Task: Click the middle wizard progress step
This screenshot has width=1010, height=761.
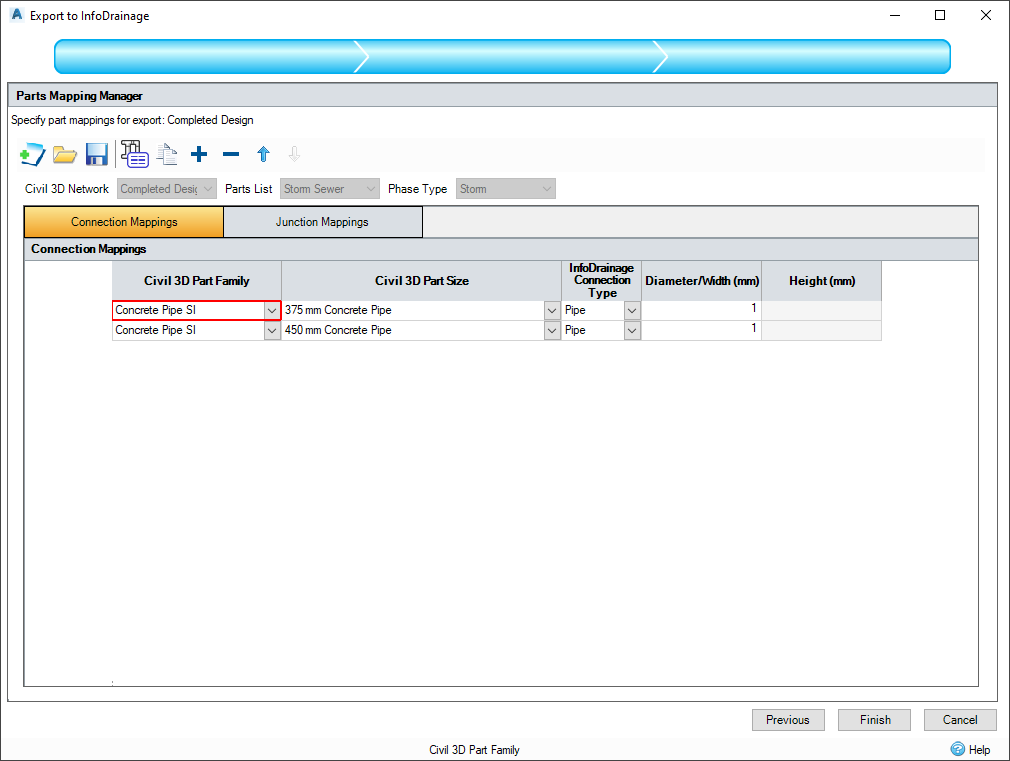Action: 510,57
